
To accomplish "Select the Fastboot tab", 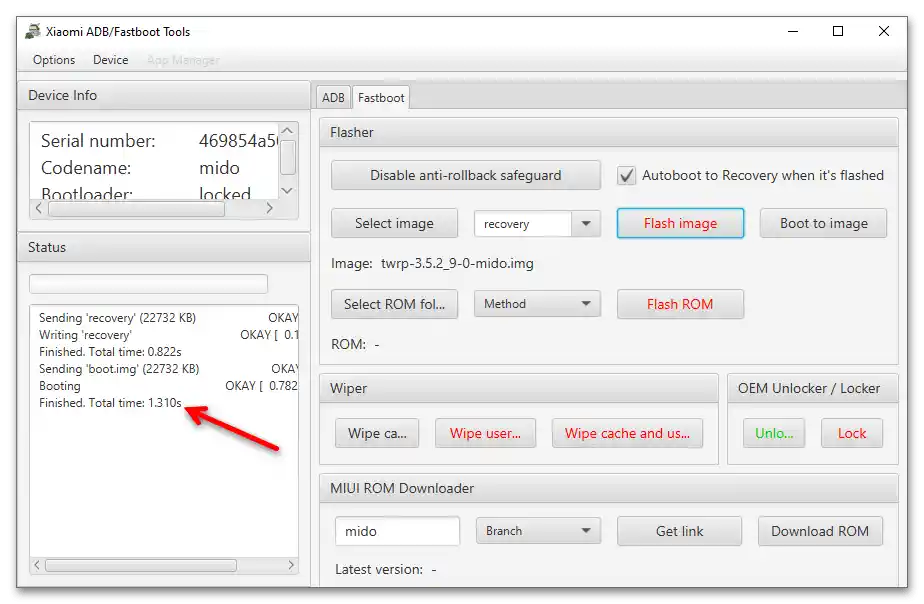I will [381, 97].
